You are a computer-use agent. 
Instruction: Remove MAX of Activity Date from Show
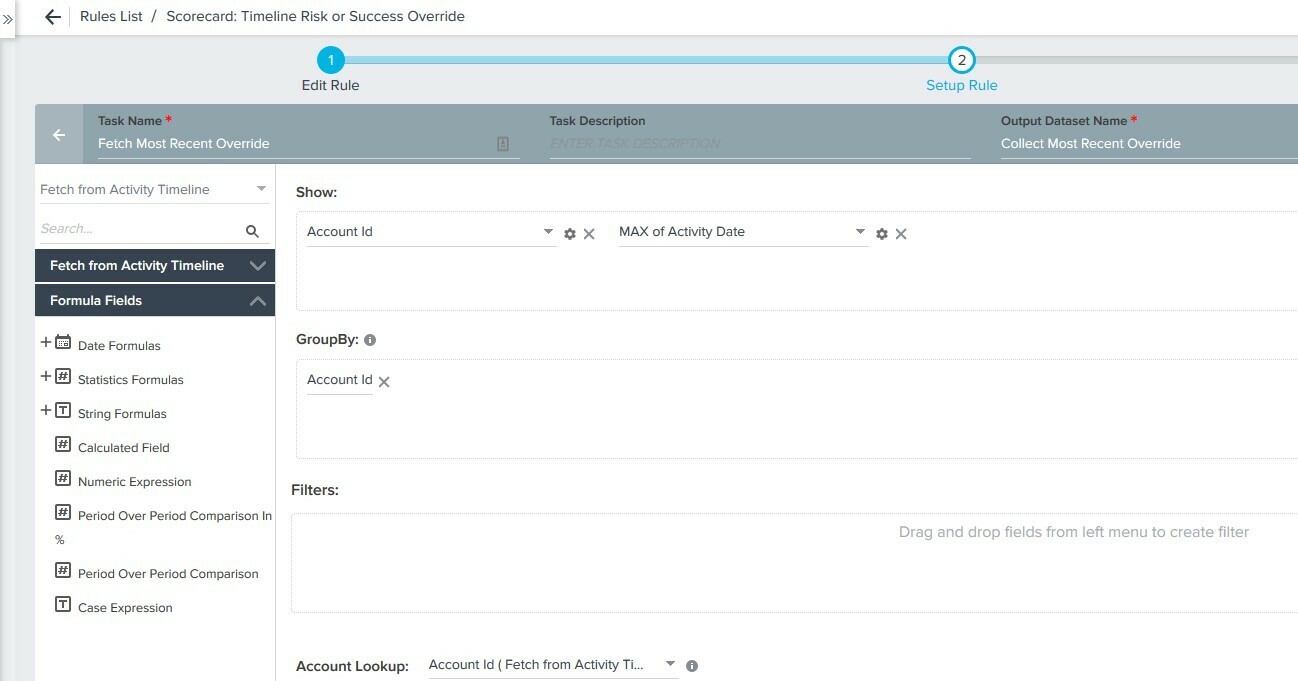pos(901,234)
